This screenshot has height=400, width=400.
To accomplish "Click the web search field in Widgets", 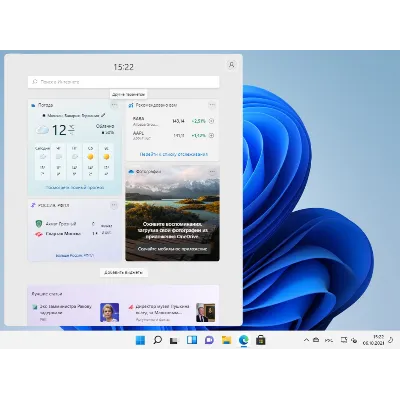I will pos(123,82).
